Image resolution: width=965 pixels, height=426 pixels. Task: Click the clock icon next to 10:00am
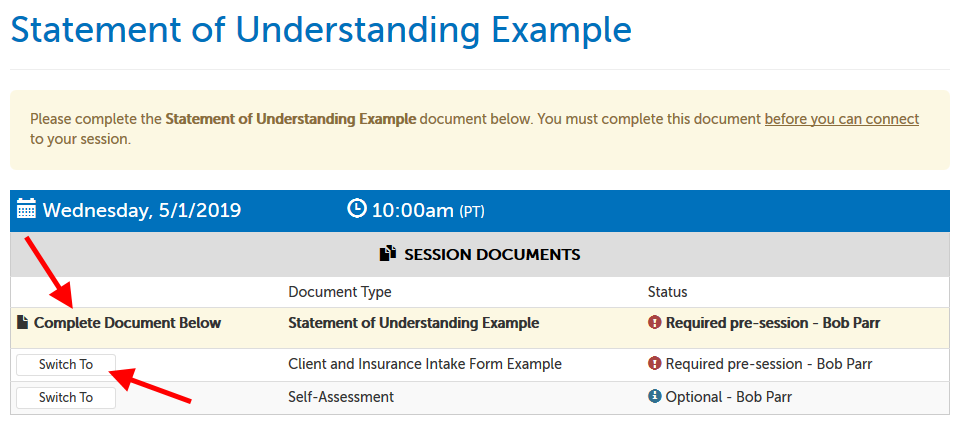(357, 209)
